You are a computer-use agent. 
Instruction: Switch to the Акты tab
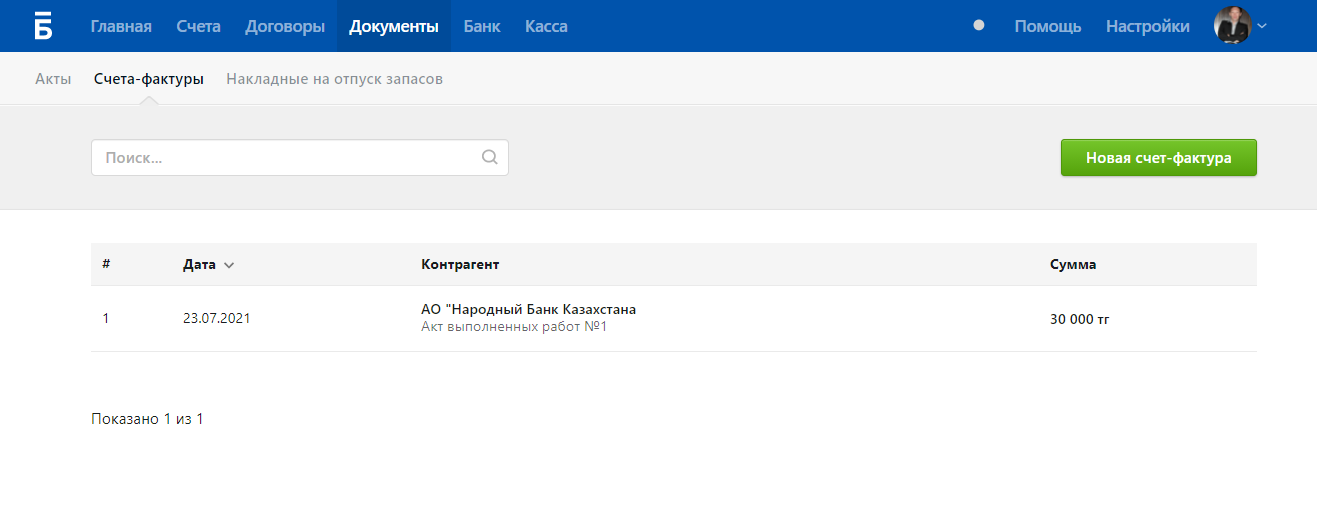(53, 79)
